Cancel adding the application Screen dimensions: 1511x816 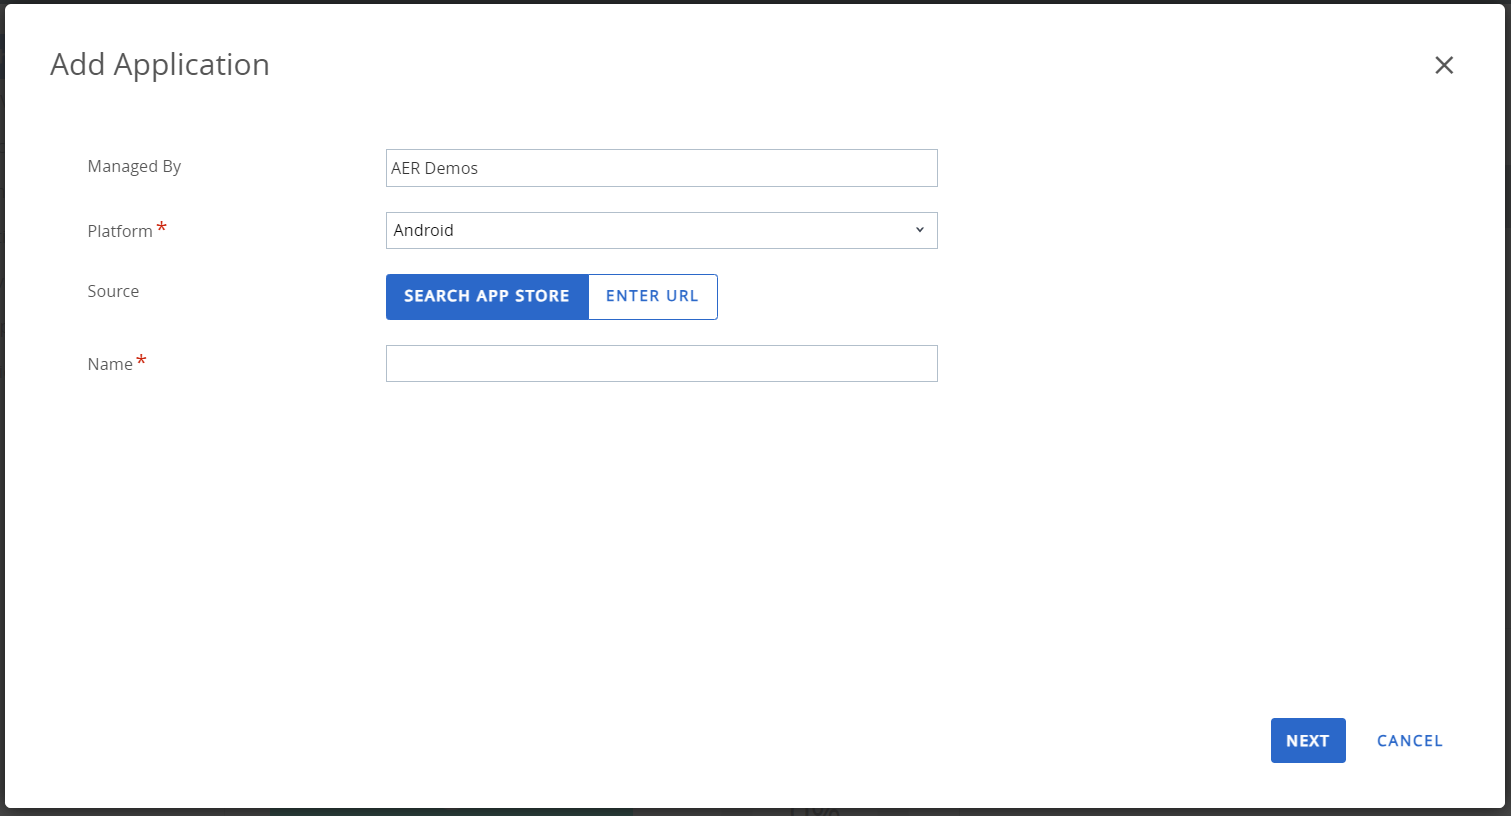pyautogui.click(x=1409, y=741)
